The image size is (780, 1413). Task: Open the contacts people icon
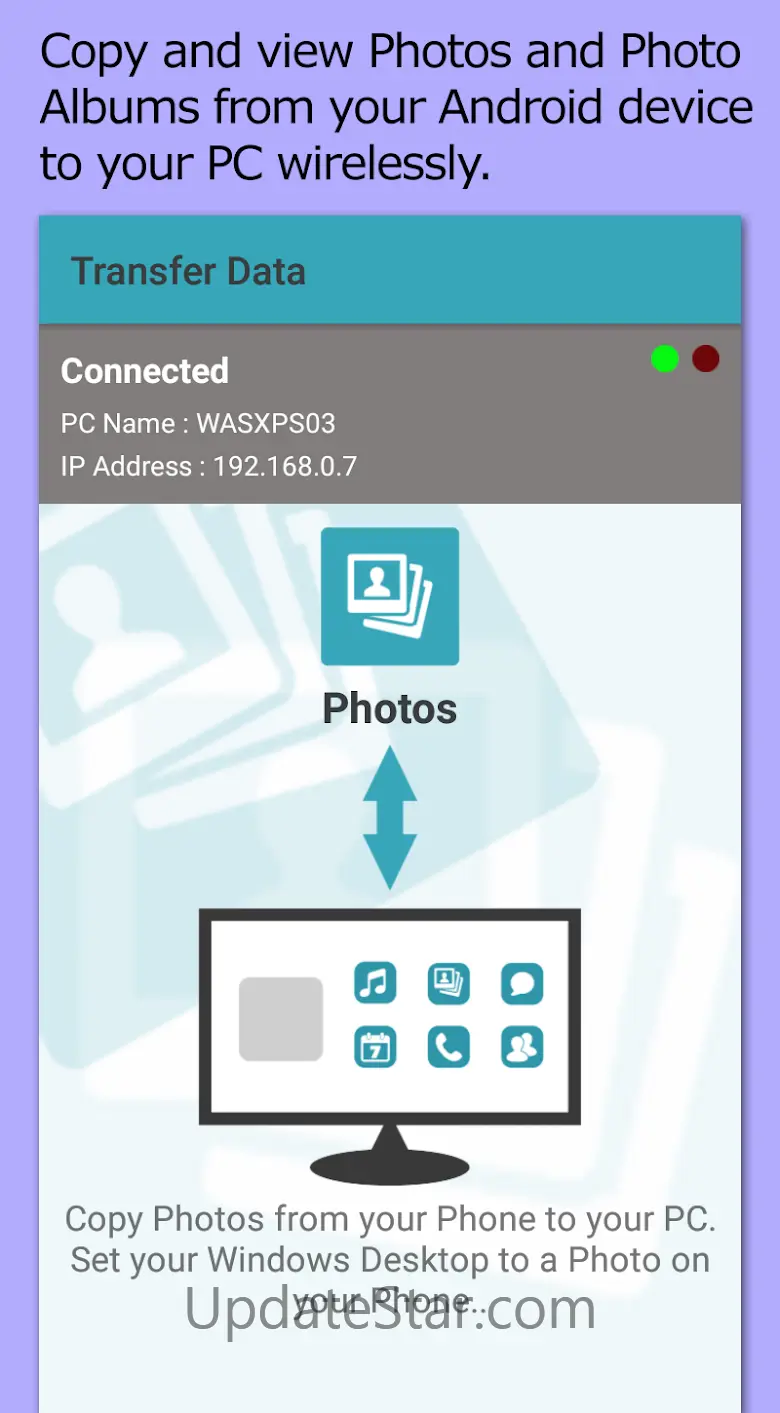pyautogui.click(x=522, y=1047)
